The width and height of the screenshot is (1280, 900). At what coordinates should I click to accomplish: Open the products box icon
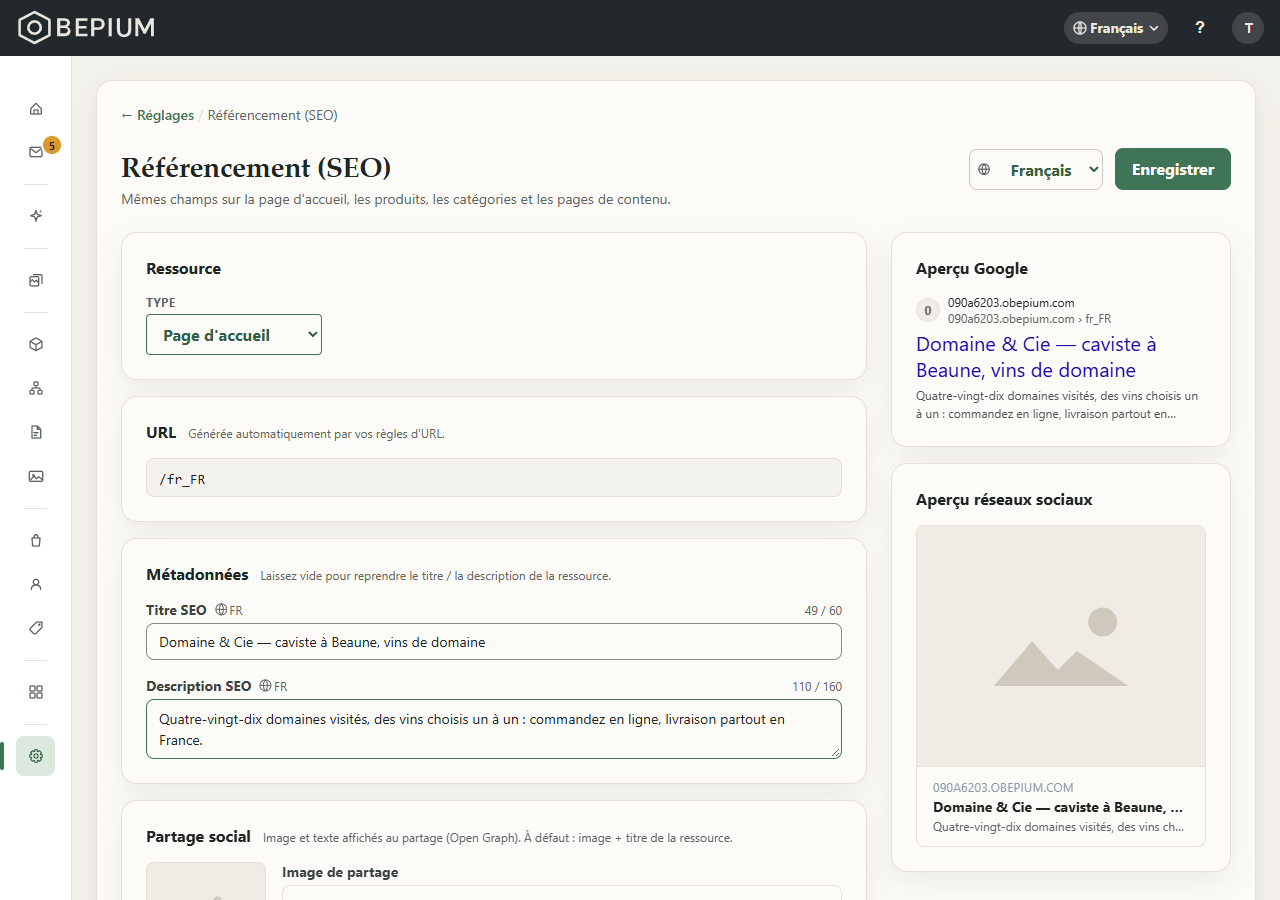click(36, 344)
